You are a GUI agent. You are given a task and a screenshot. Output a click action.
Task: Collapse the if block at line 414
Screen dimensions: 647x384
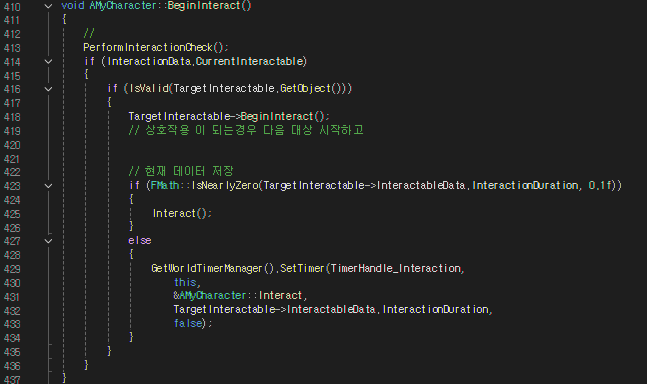pyautogui.click(x=48, y=62)
